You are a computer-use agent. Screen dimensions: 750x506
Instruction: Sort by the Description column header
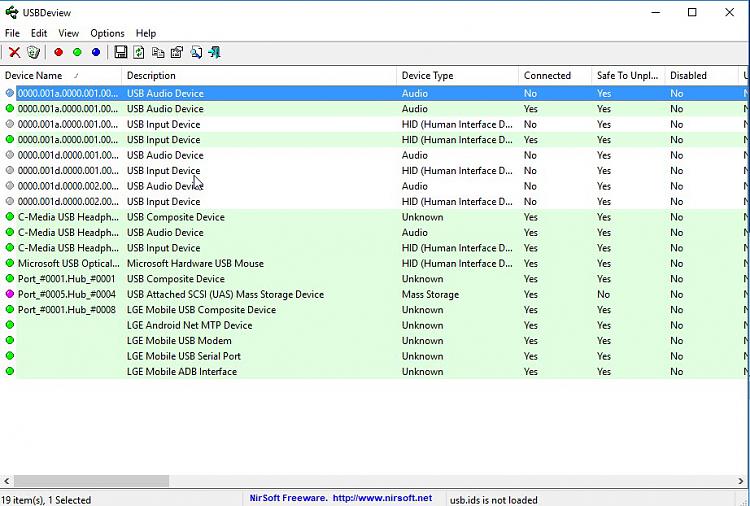(x=259, y=76)
